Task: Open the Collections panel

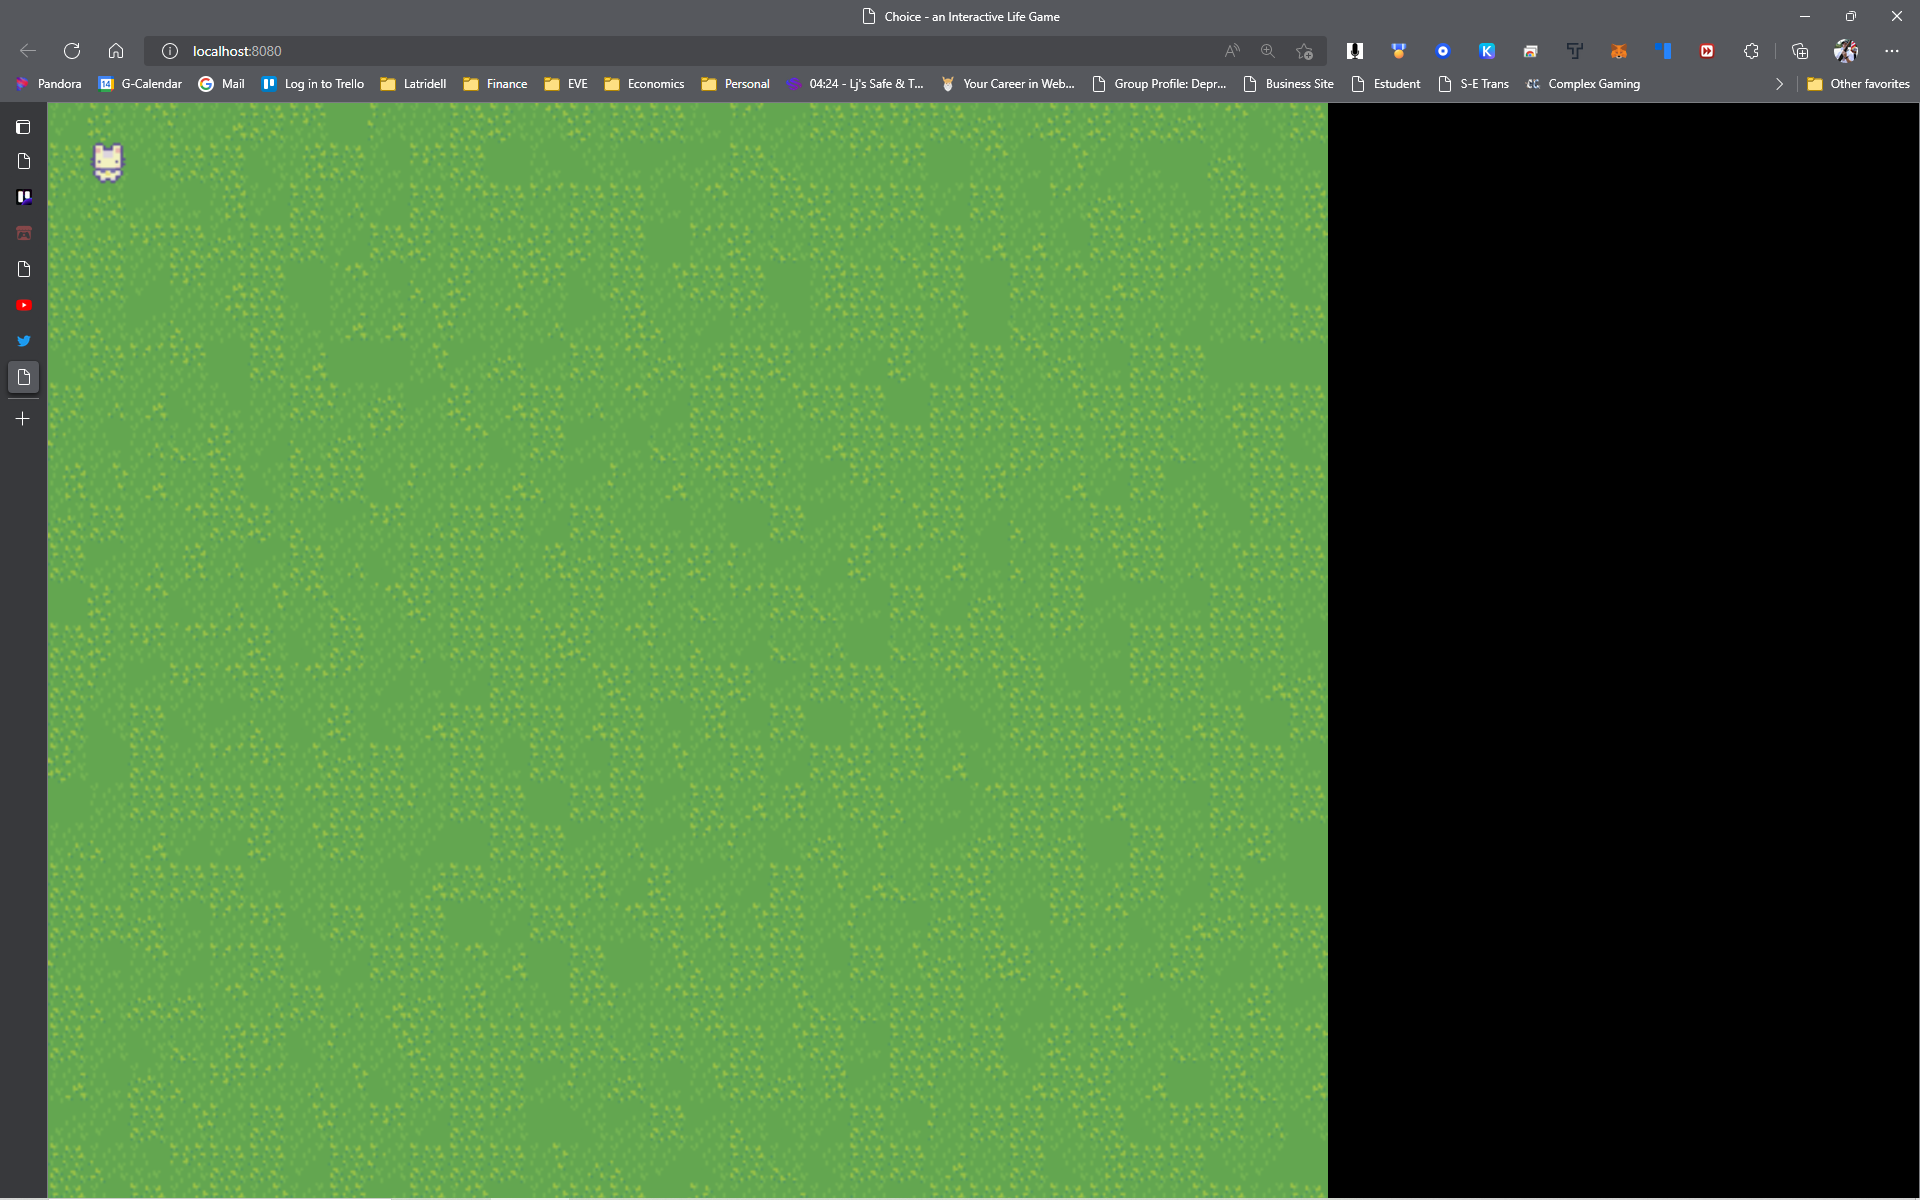Action: click(x=1800, y=50)
